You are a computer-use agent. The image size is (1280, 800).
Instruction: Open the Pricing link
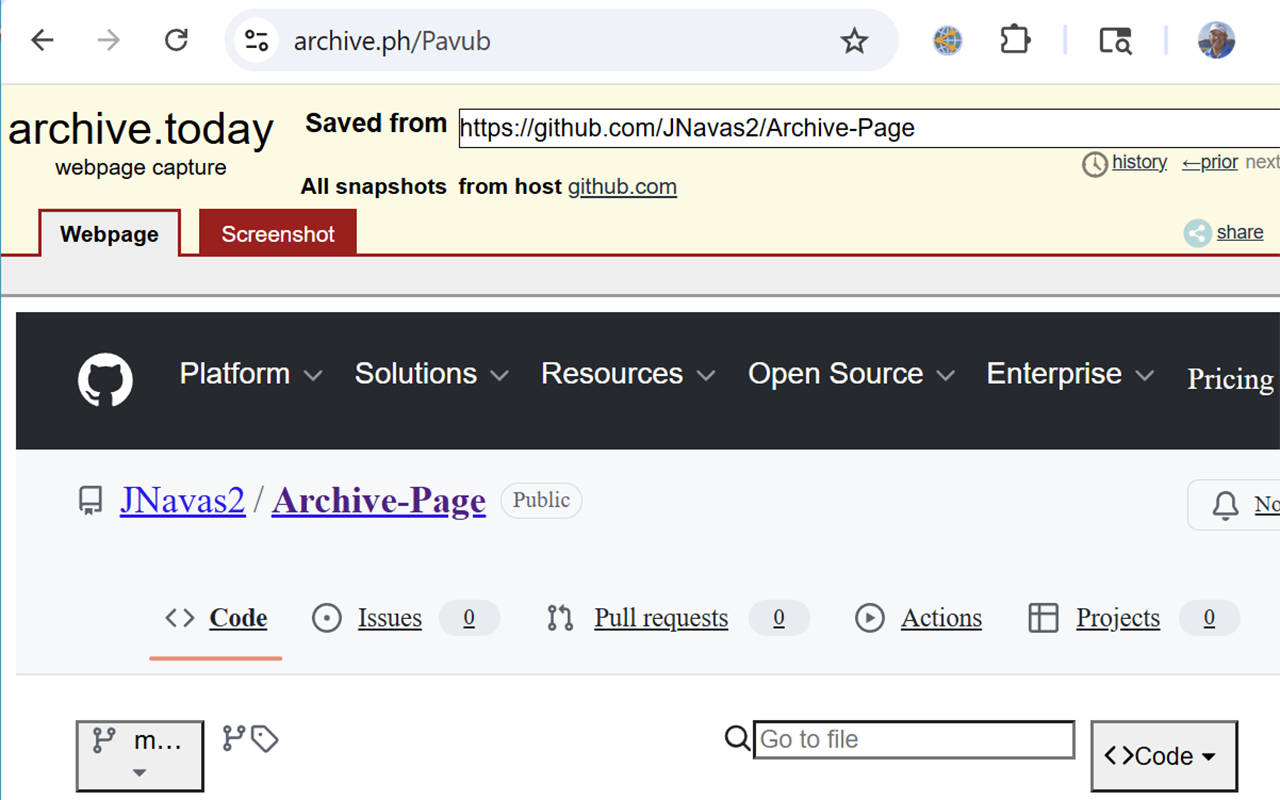[x=1231, y=379]
